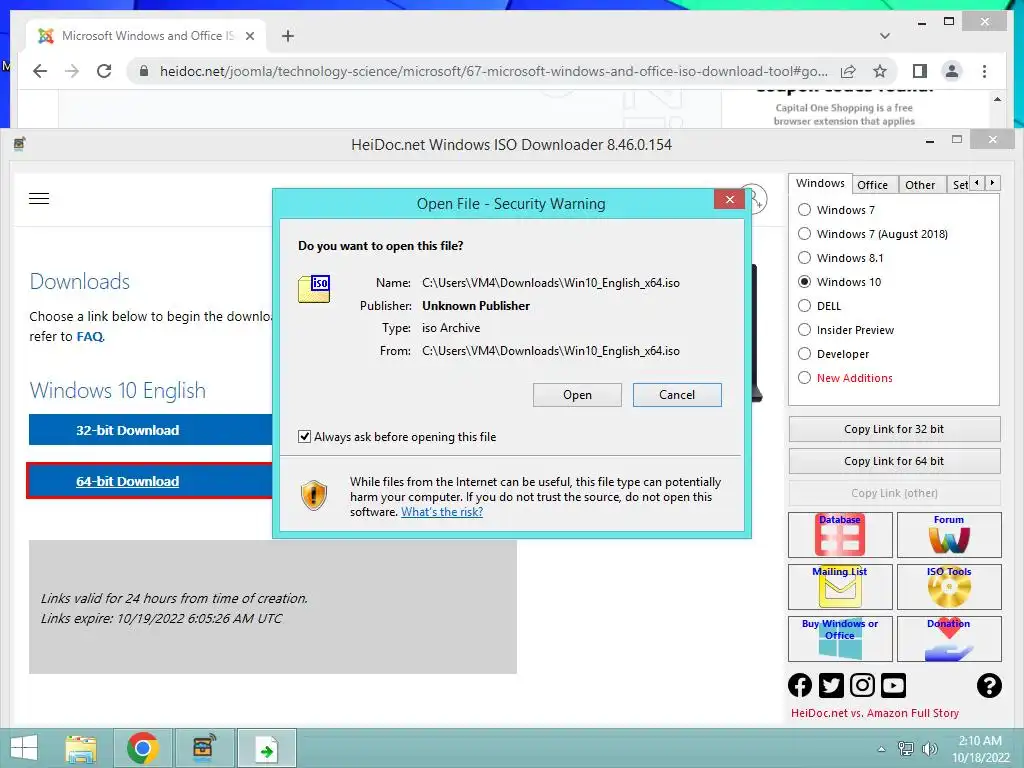
Task: Close the Security Warning dialog
Action: pyautogui.click(x=729, y=200)
